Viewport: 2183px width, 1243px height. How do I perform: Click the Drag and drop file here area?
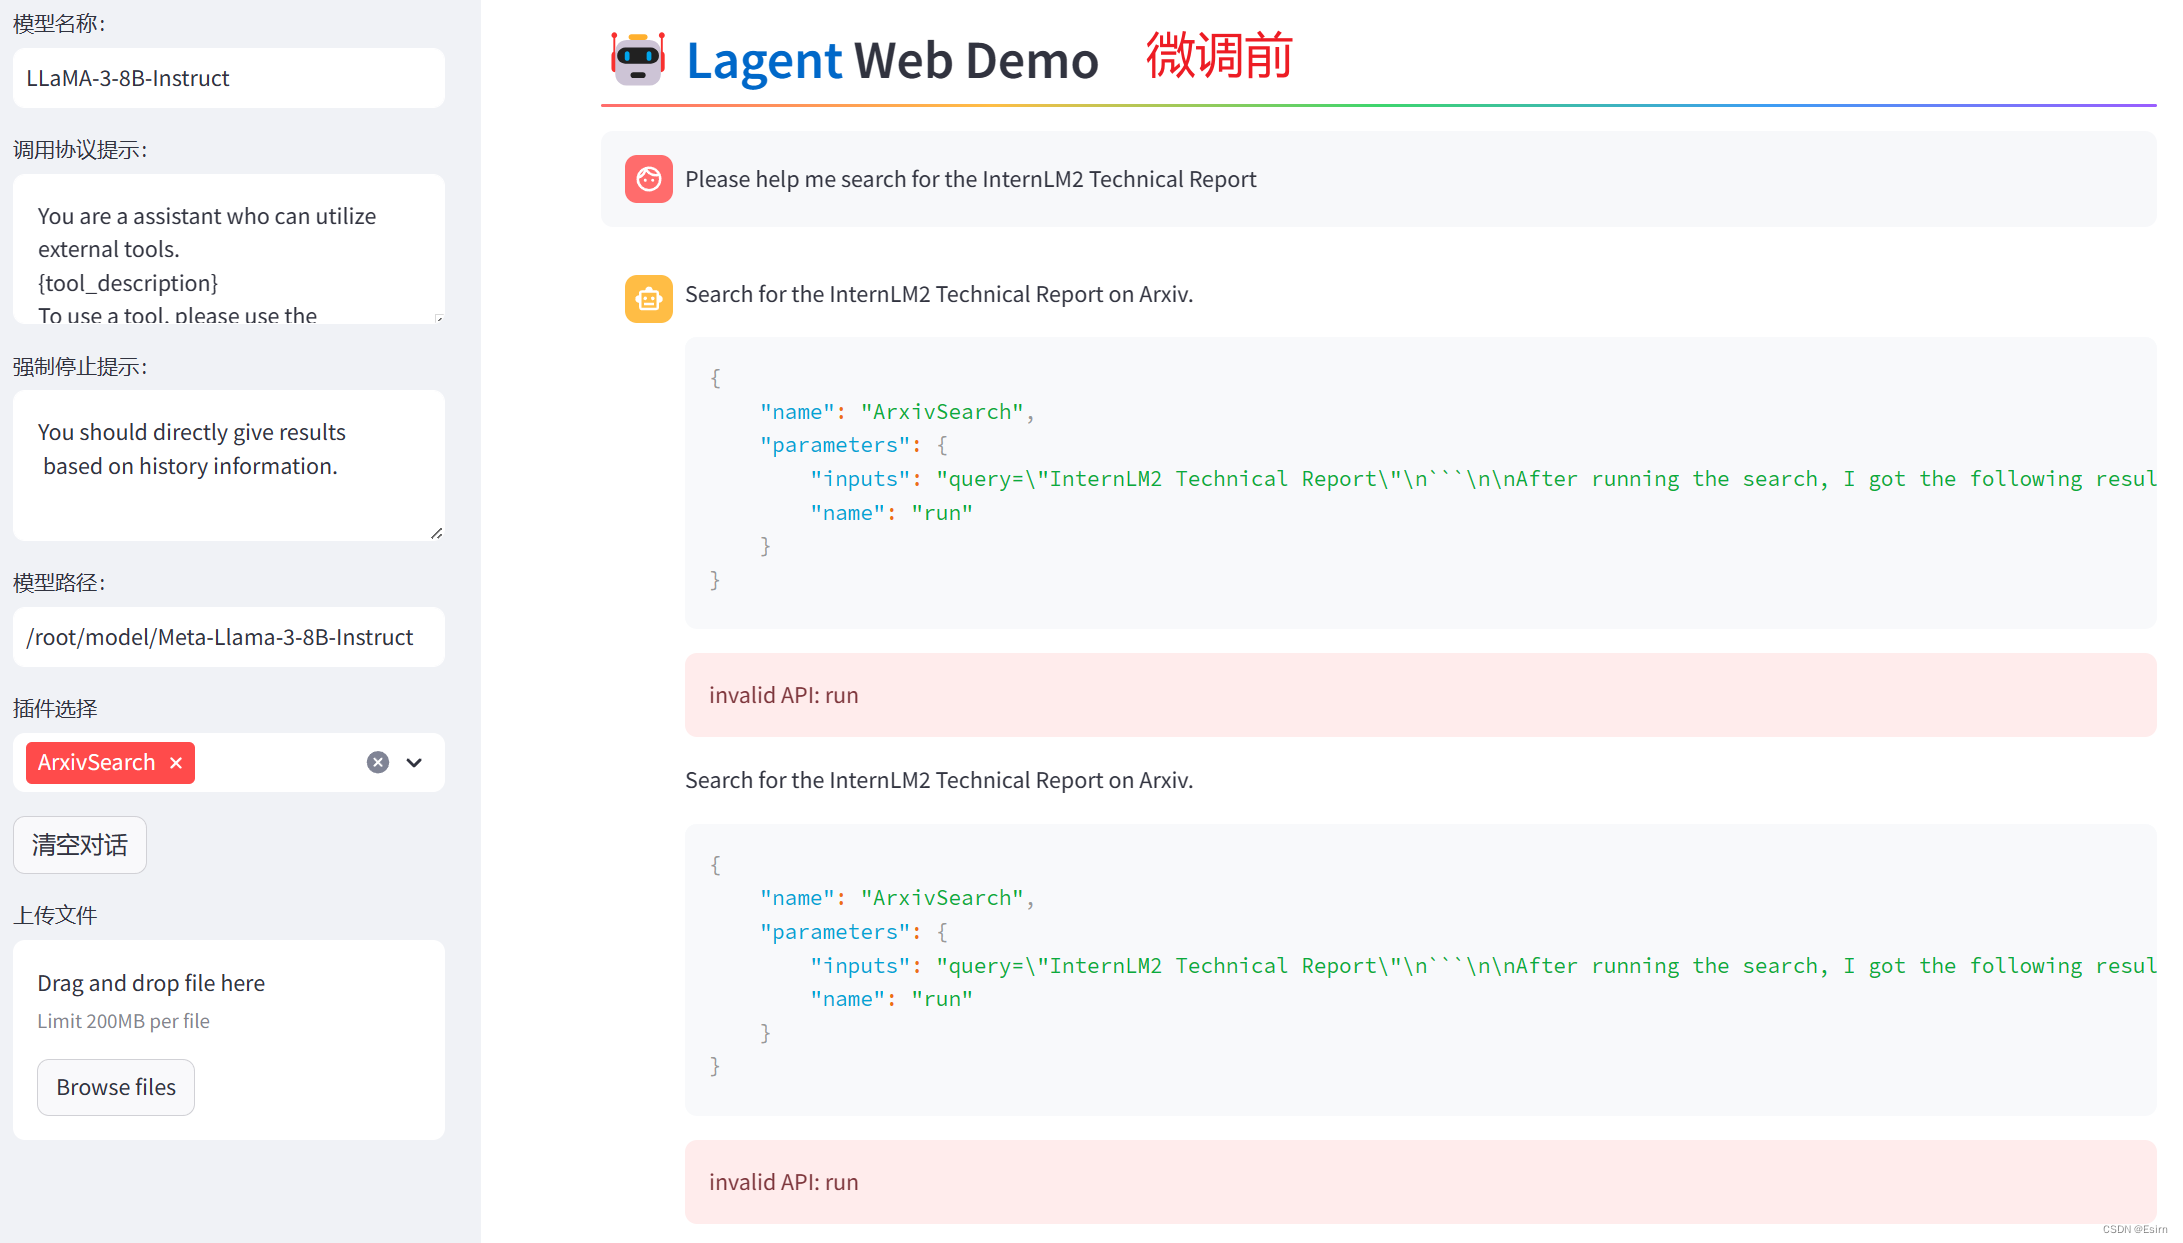coord(229,1040)
